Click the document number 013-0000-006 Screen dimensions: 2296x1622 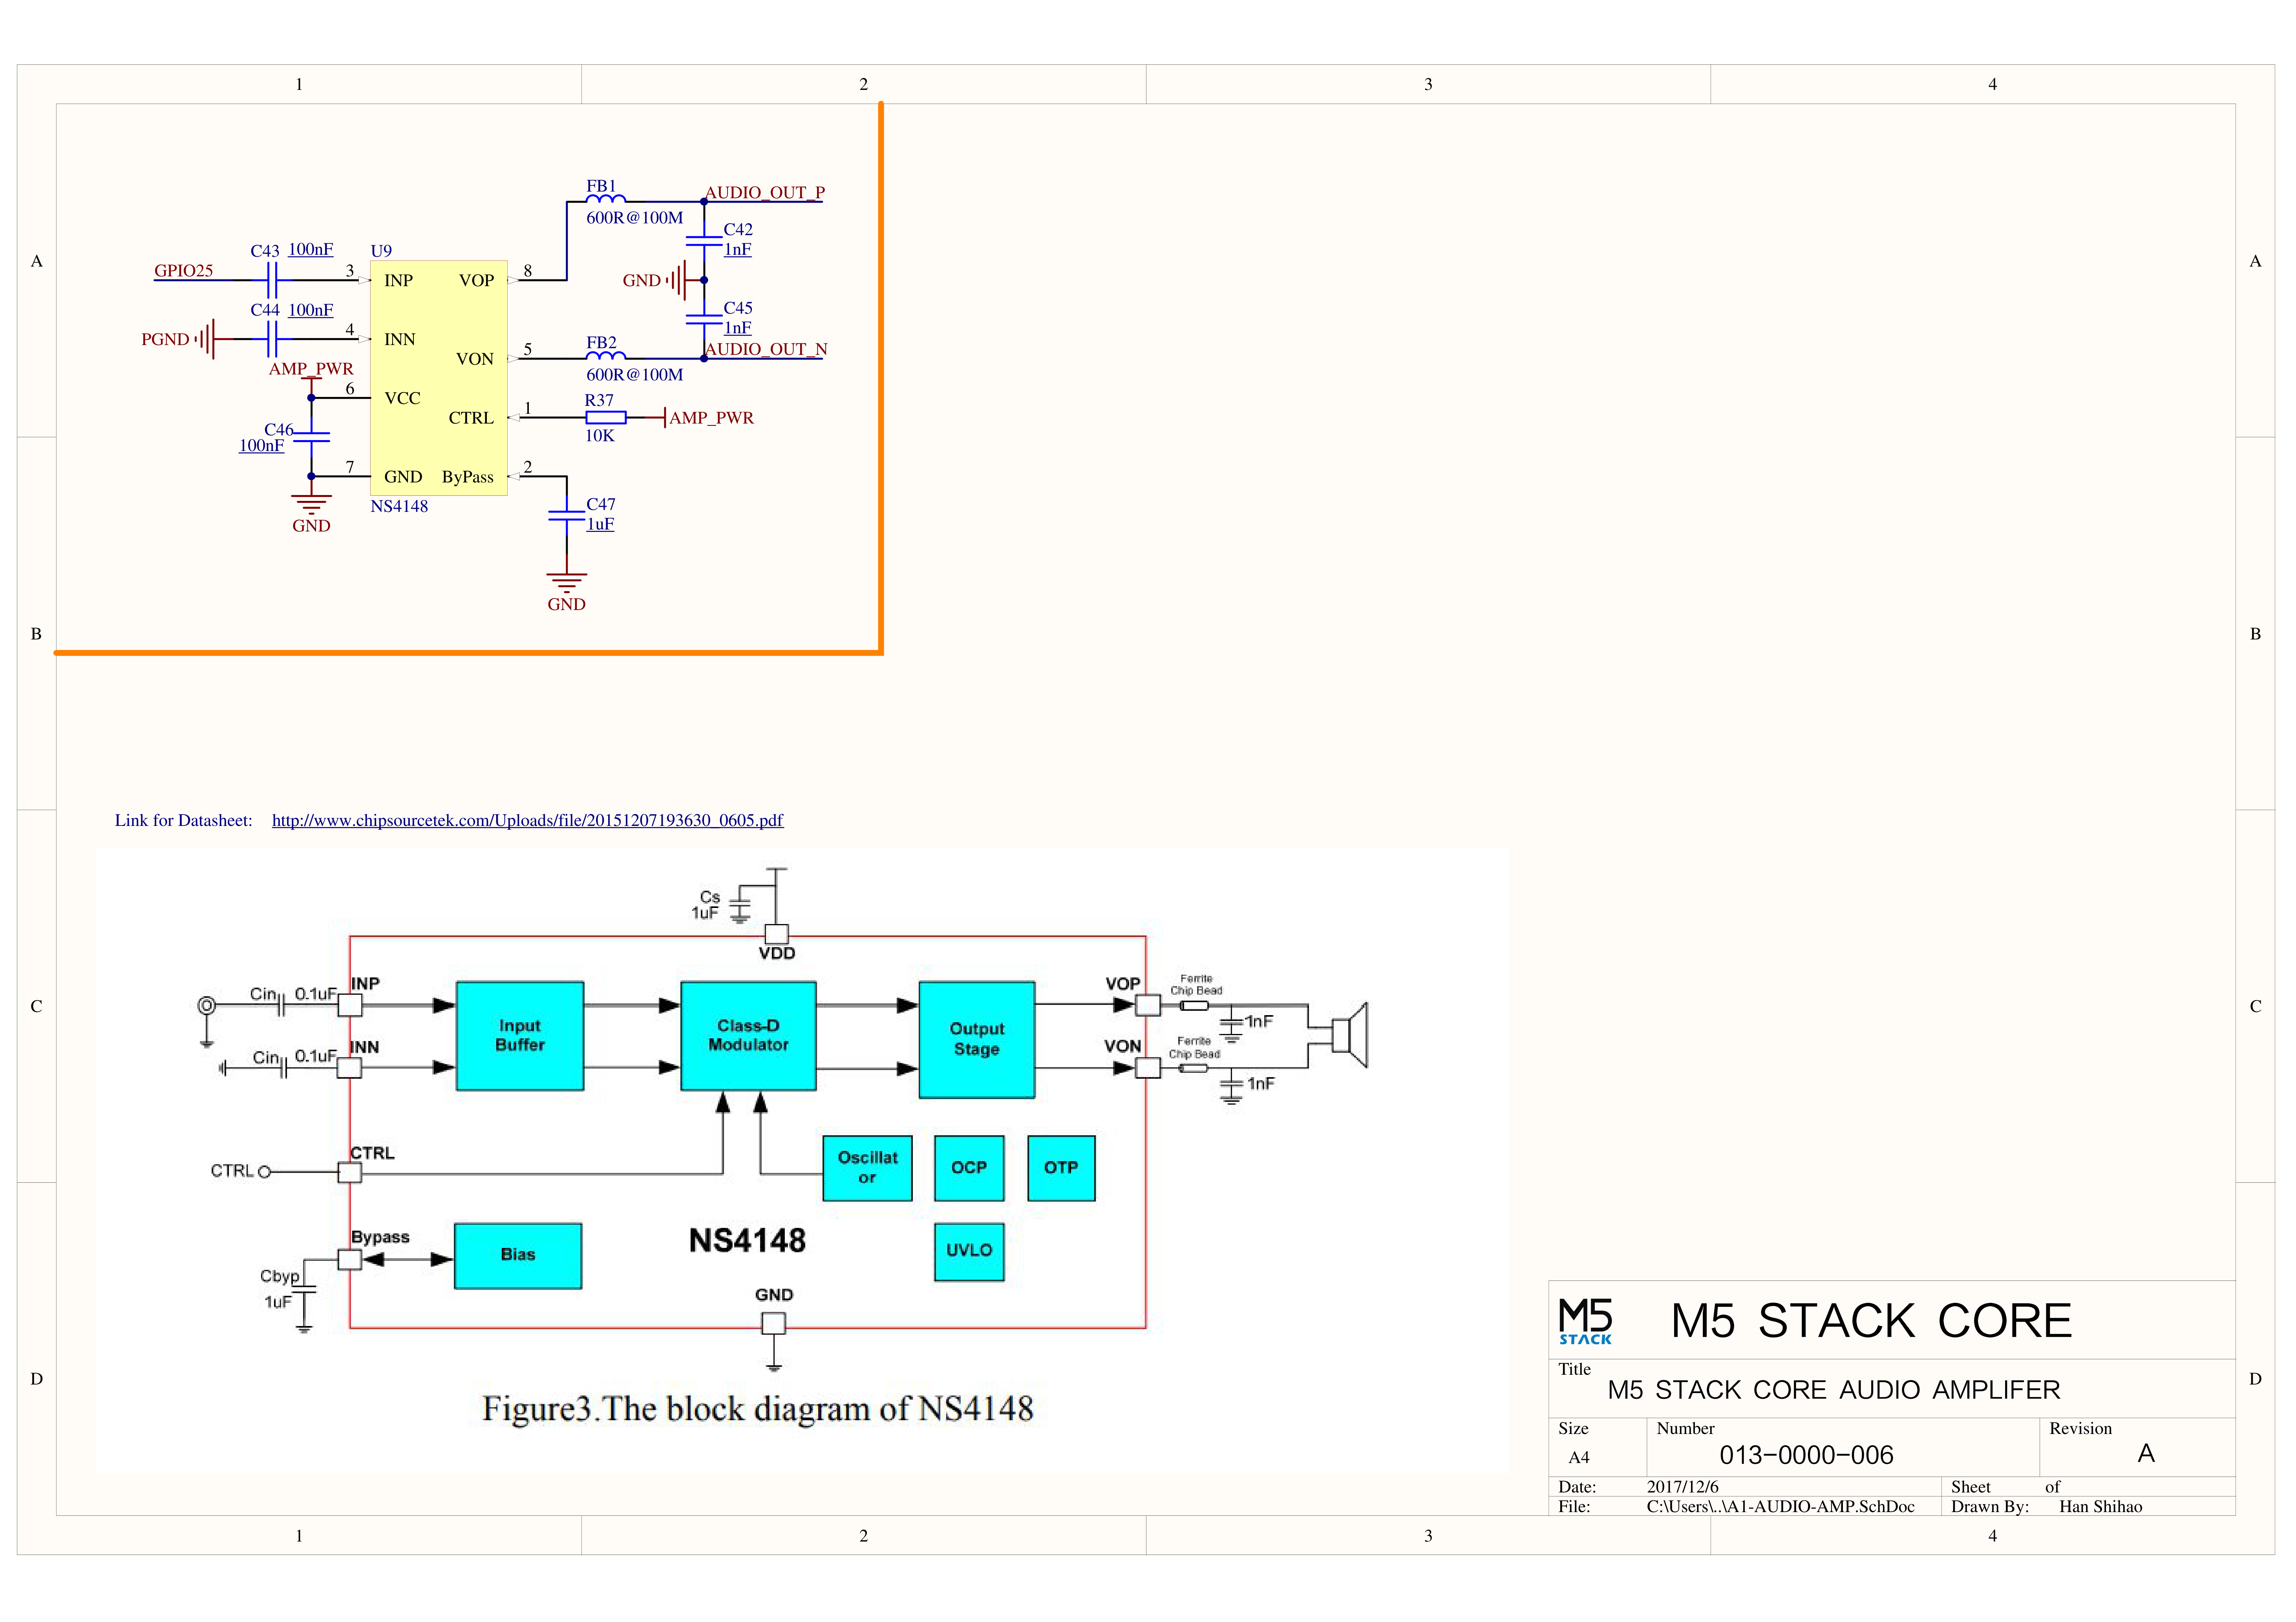(x=1806, y=1455)
